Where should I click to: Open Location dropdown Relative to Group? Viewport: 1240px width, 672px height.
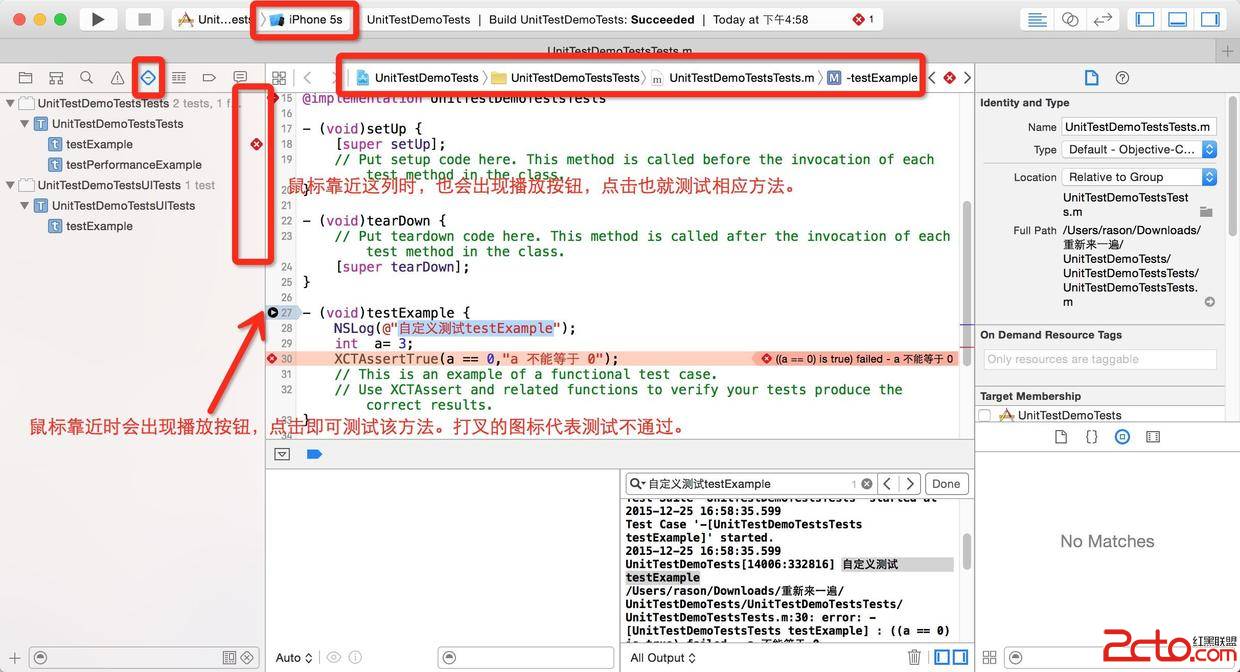coord(1139,177)
